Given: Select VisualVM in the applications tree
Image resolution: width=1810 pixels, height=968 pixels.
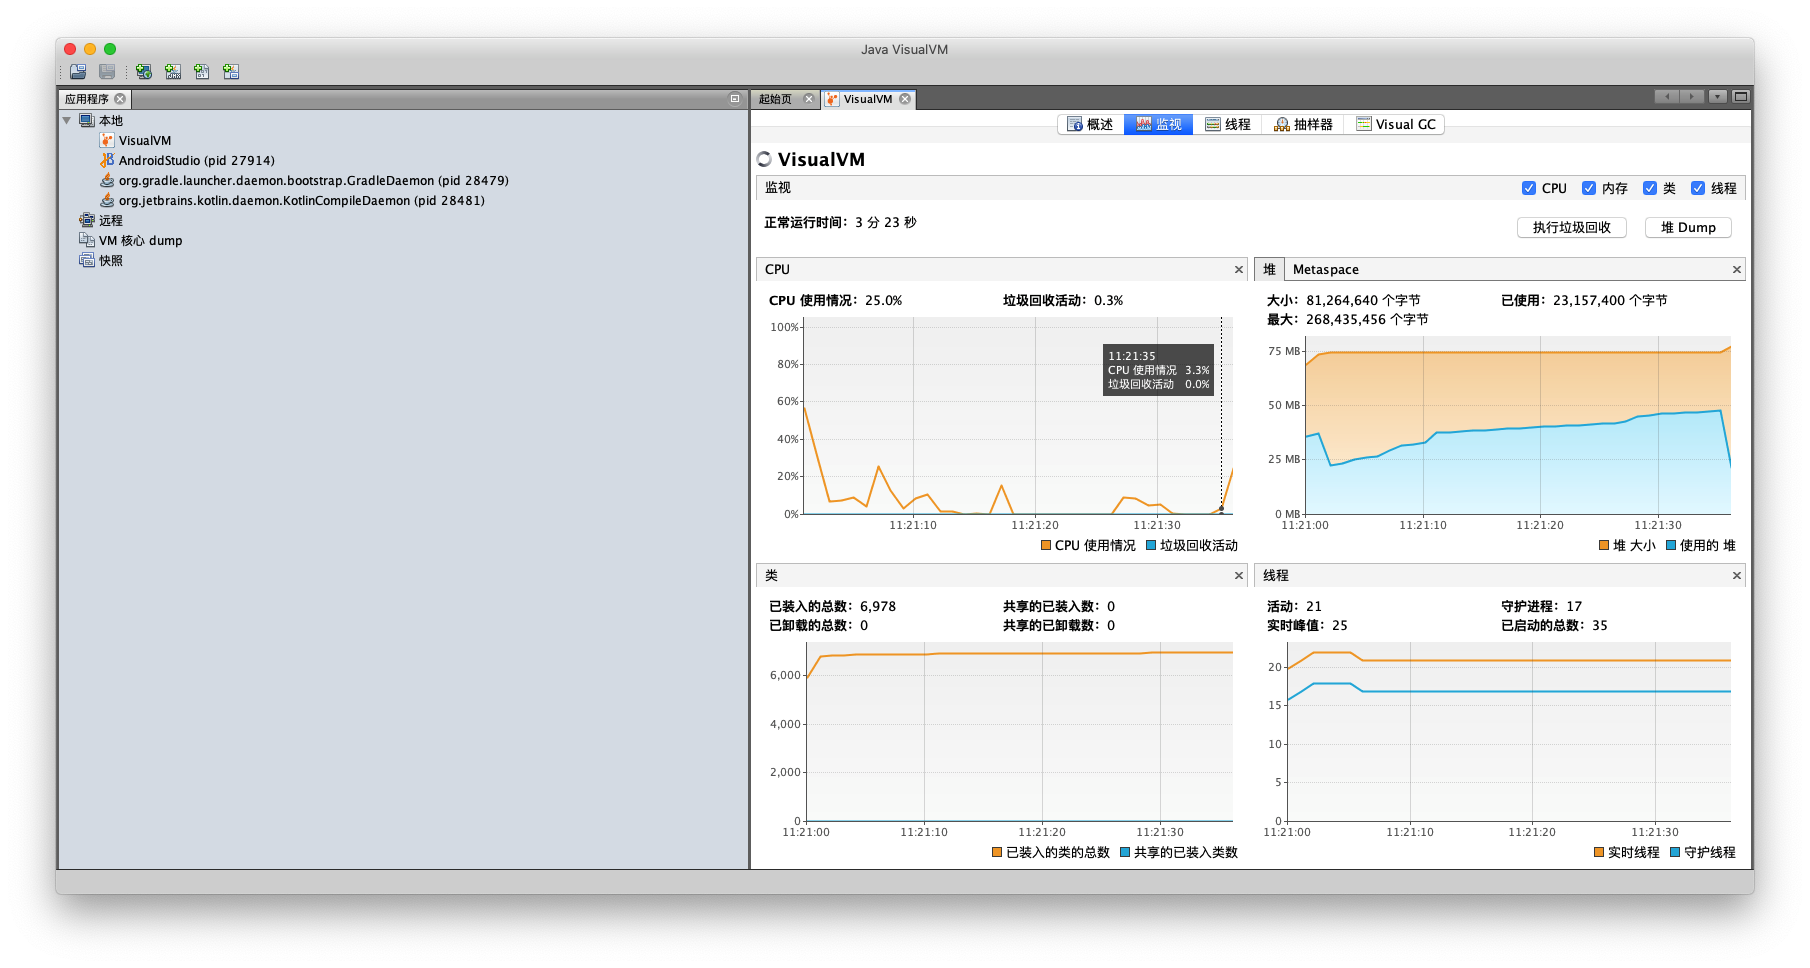Looking at the screenshot, I should point(145,141).
